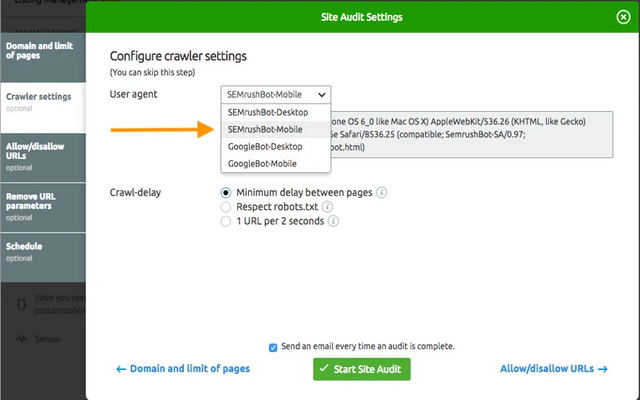640x400 pixels.
Task: Open Domain and limit of pages step
Action: (x=42, y=51)
